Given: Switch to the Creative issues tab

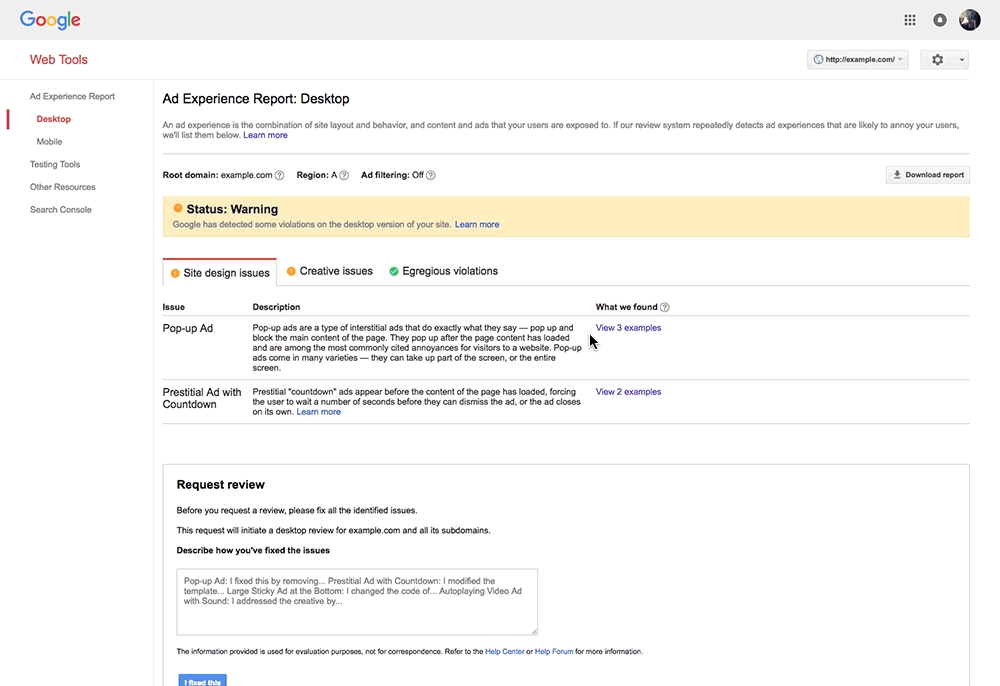Looking at the screenshot, I should pyautogui.click(x=330, y=272).
